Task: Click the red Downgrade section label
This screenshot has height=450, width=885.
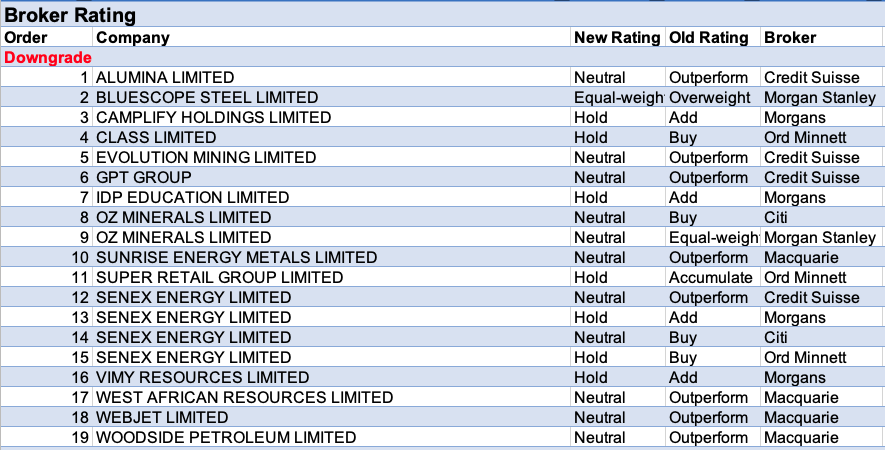Action: pos(48,57)
